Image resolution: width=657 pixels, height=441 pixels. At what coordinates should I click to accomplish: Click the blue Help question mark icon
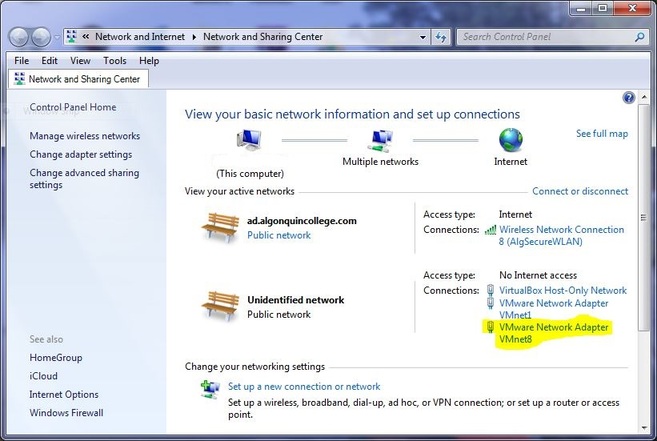(629, 98)
